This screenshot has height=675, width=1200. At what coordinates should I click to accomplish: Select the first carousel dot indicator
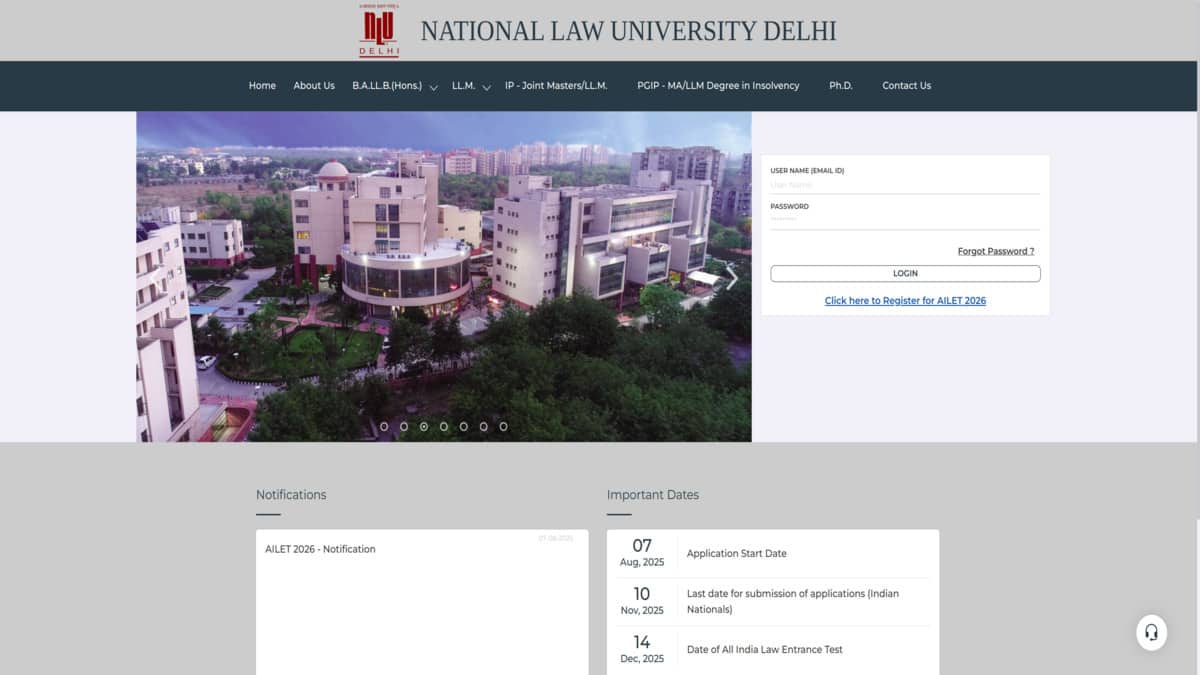click(x=384, y=426)
